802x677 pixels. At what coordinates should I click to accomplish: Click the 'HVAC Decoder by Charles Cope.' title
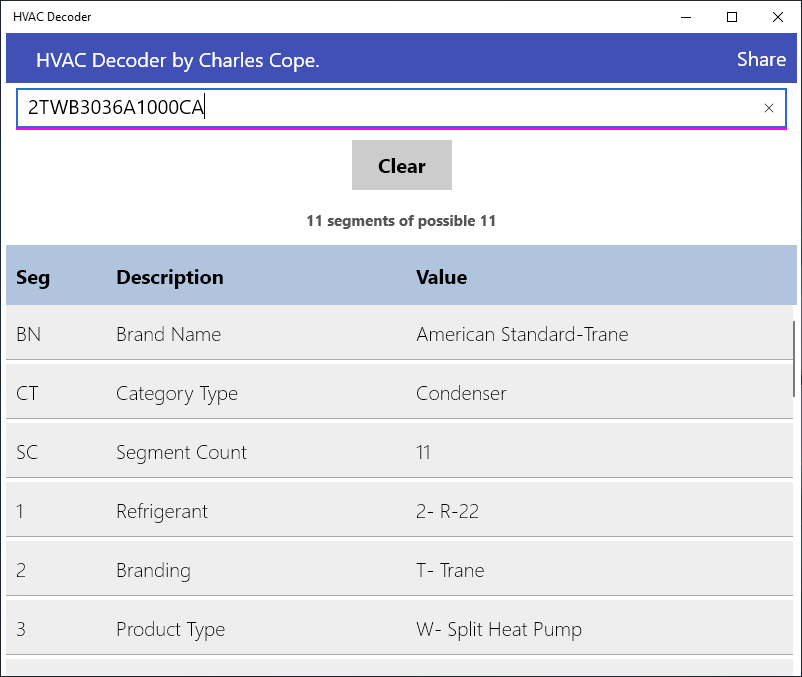point(177,60)
